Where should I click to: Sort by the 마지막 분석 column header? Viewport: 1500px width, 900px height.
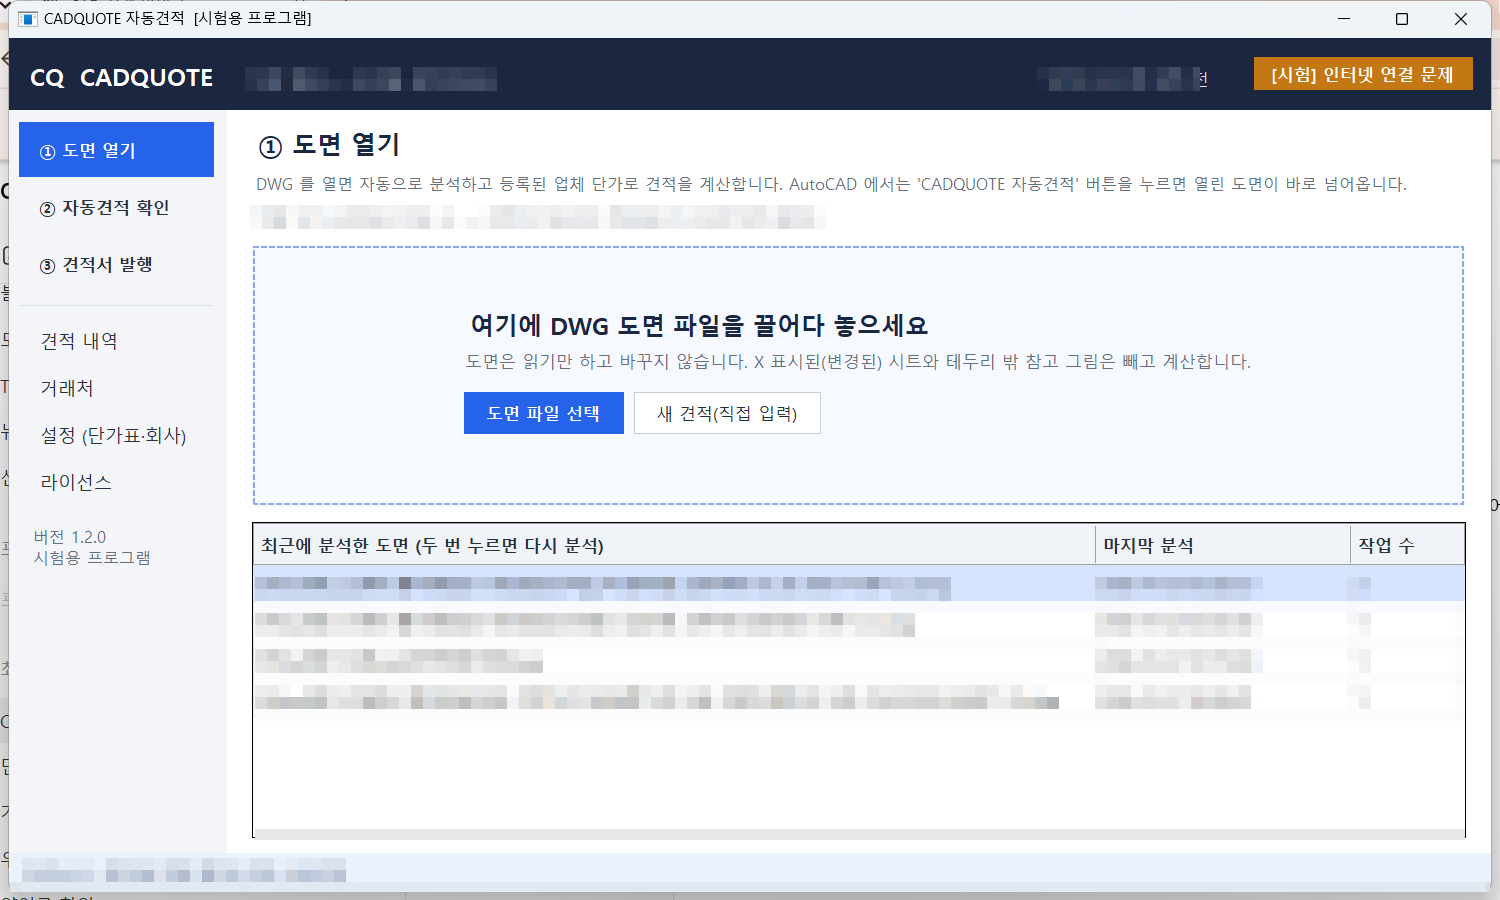[1222, 545]
